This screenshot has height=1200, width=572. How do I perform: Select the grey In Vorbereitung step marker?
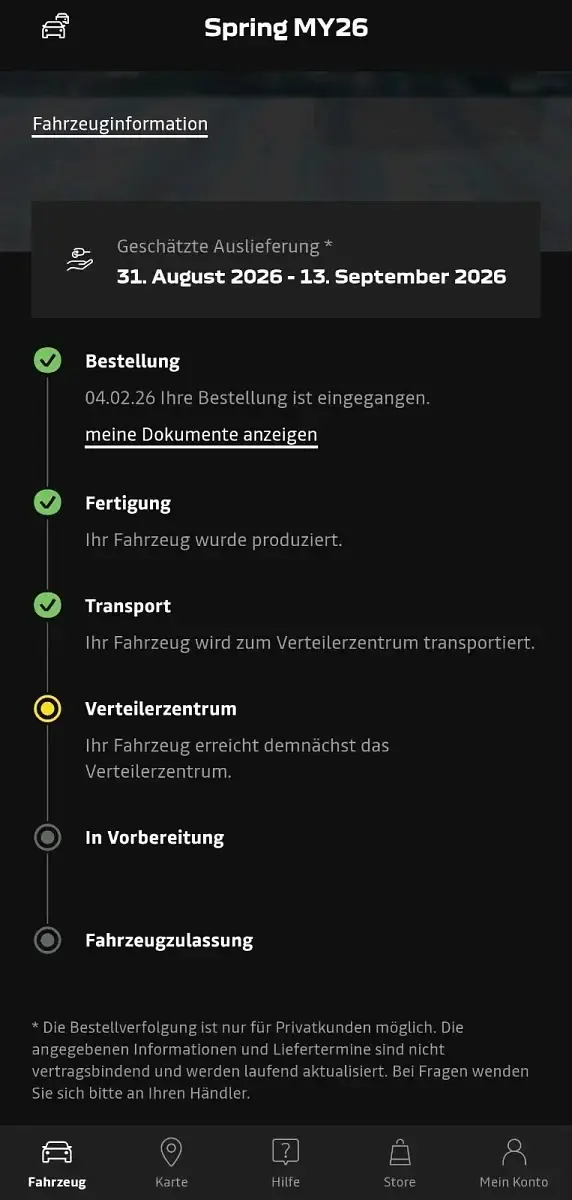pyautogui.click(x=47, y=837)
